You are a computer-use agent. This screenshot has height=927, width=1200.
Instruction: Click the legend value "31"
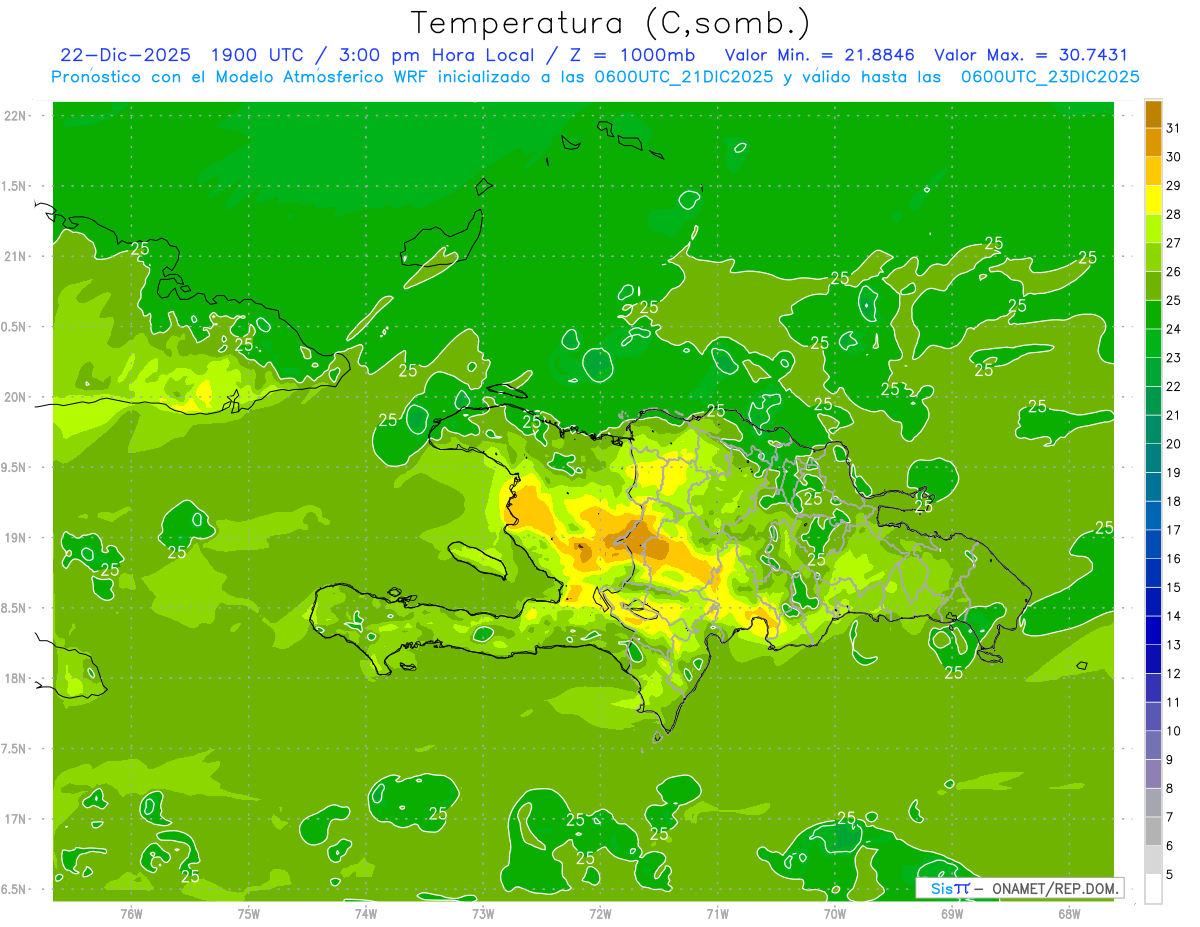click(x=1174, y=128)
